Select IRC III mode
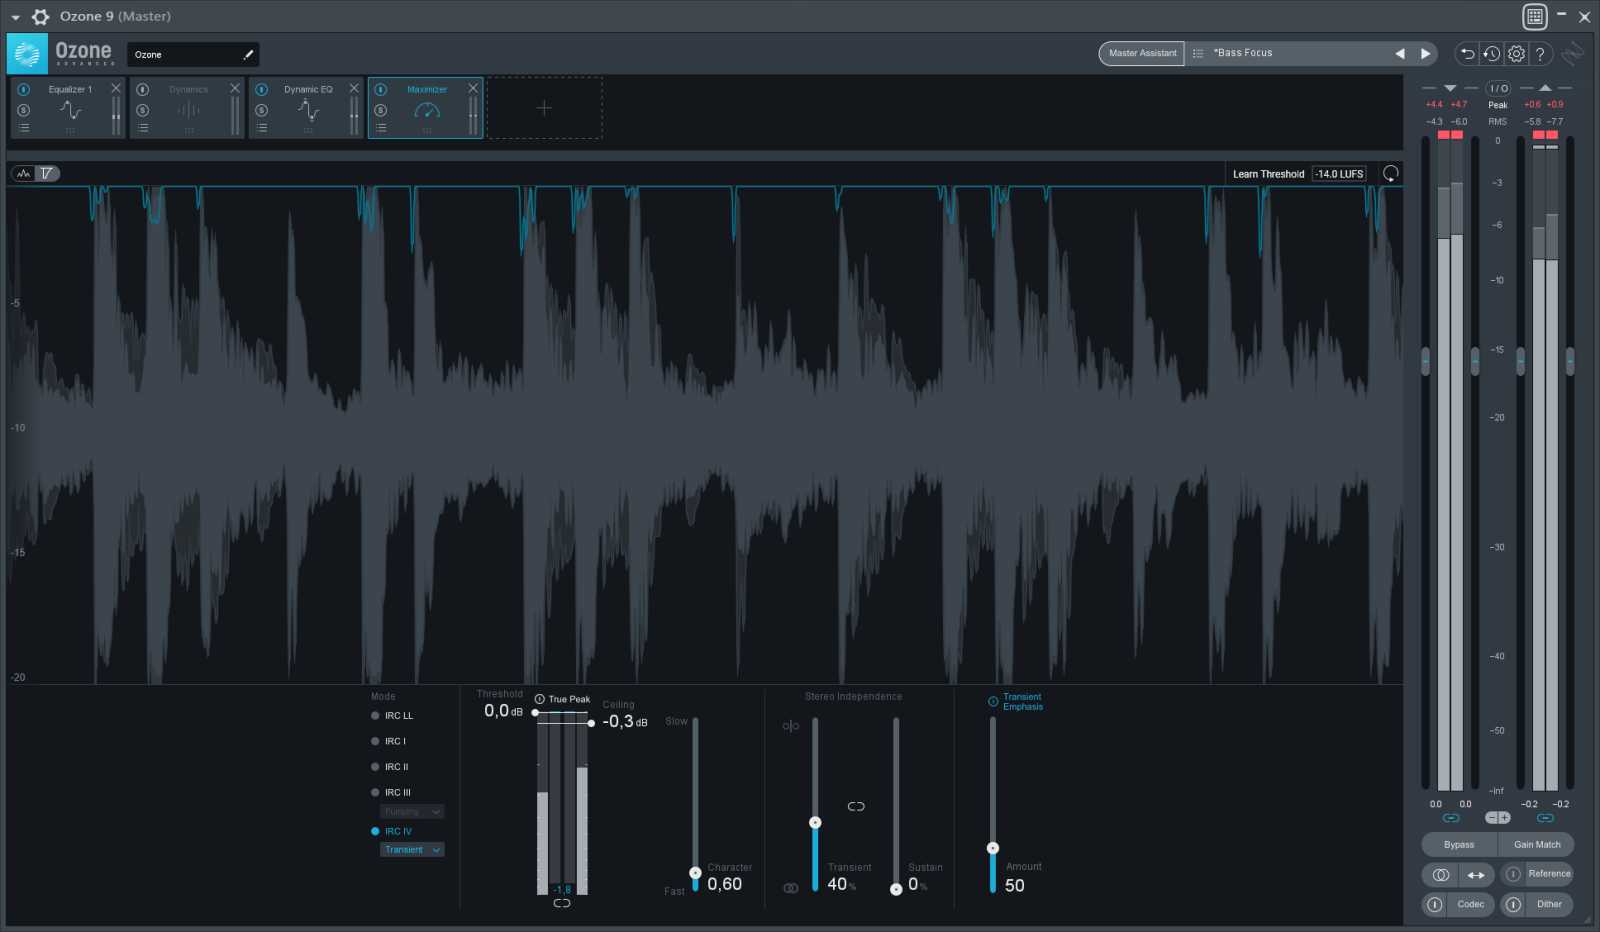This screenshot has width=1600, height=932. click(x=391, y=792)
